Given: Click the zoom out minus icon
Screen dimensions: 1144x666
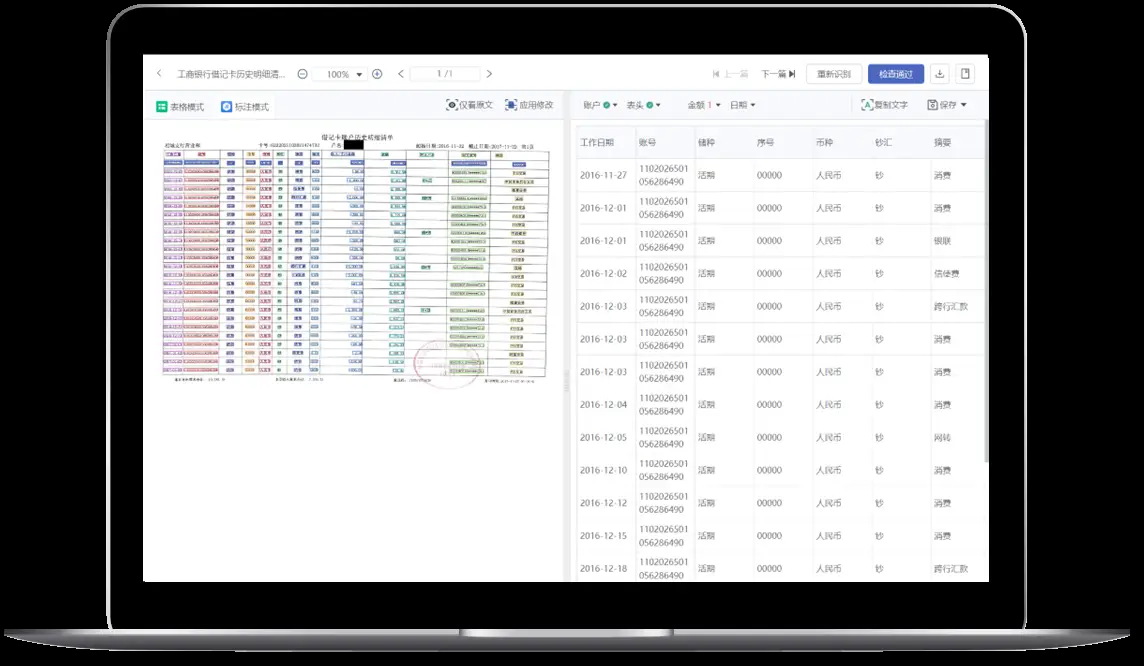Looking at the screenshot, I should click(303, 74).
